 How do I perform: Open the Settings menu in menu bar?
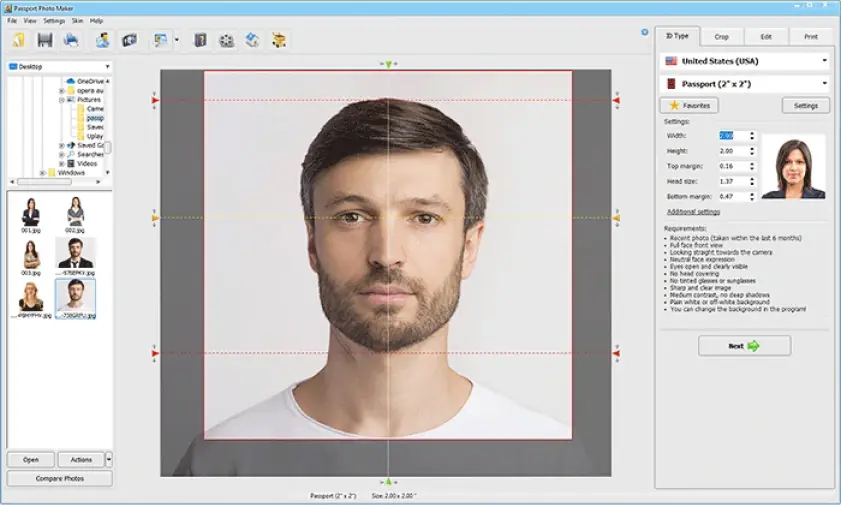54,20
